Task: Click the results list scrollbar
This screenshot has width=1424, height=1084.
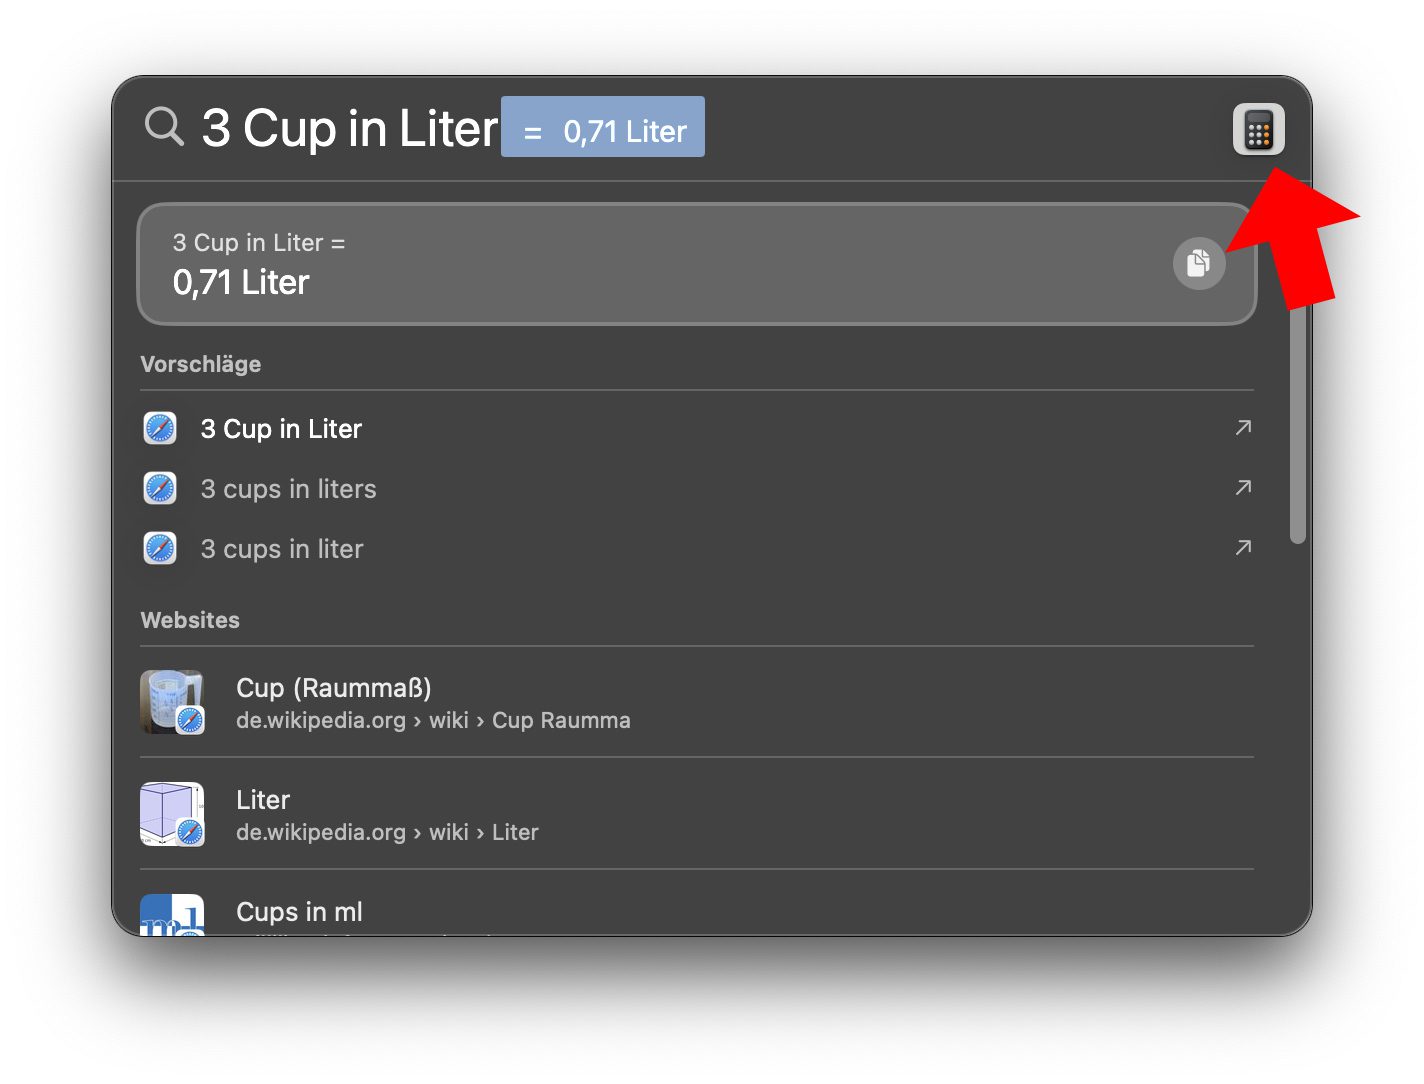Action: [x=1297, y=420]
